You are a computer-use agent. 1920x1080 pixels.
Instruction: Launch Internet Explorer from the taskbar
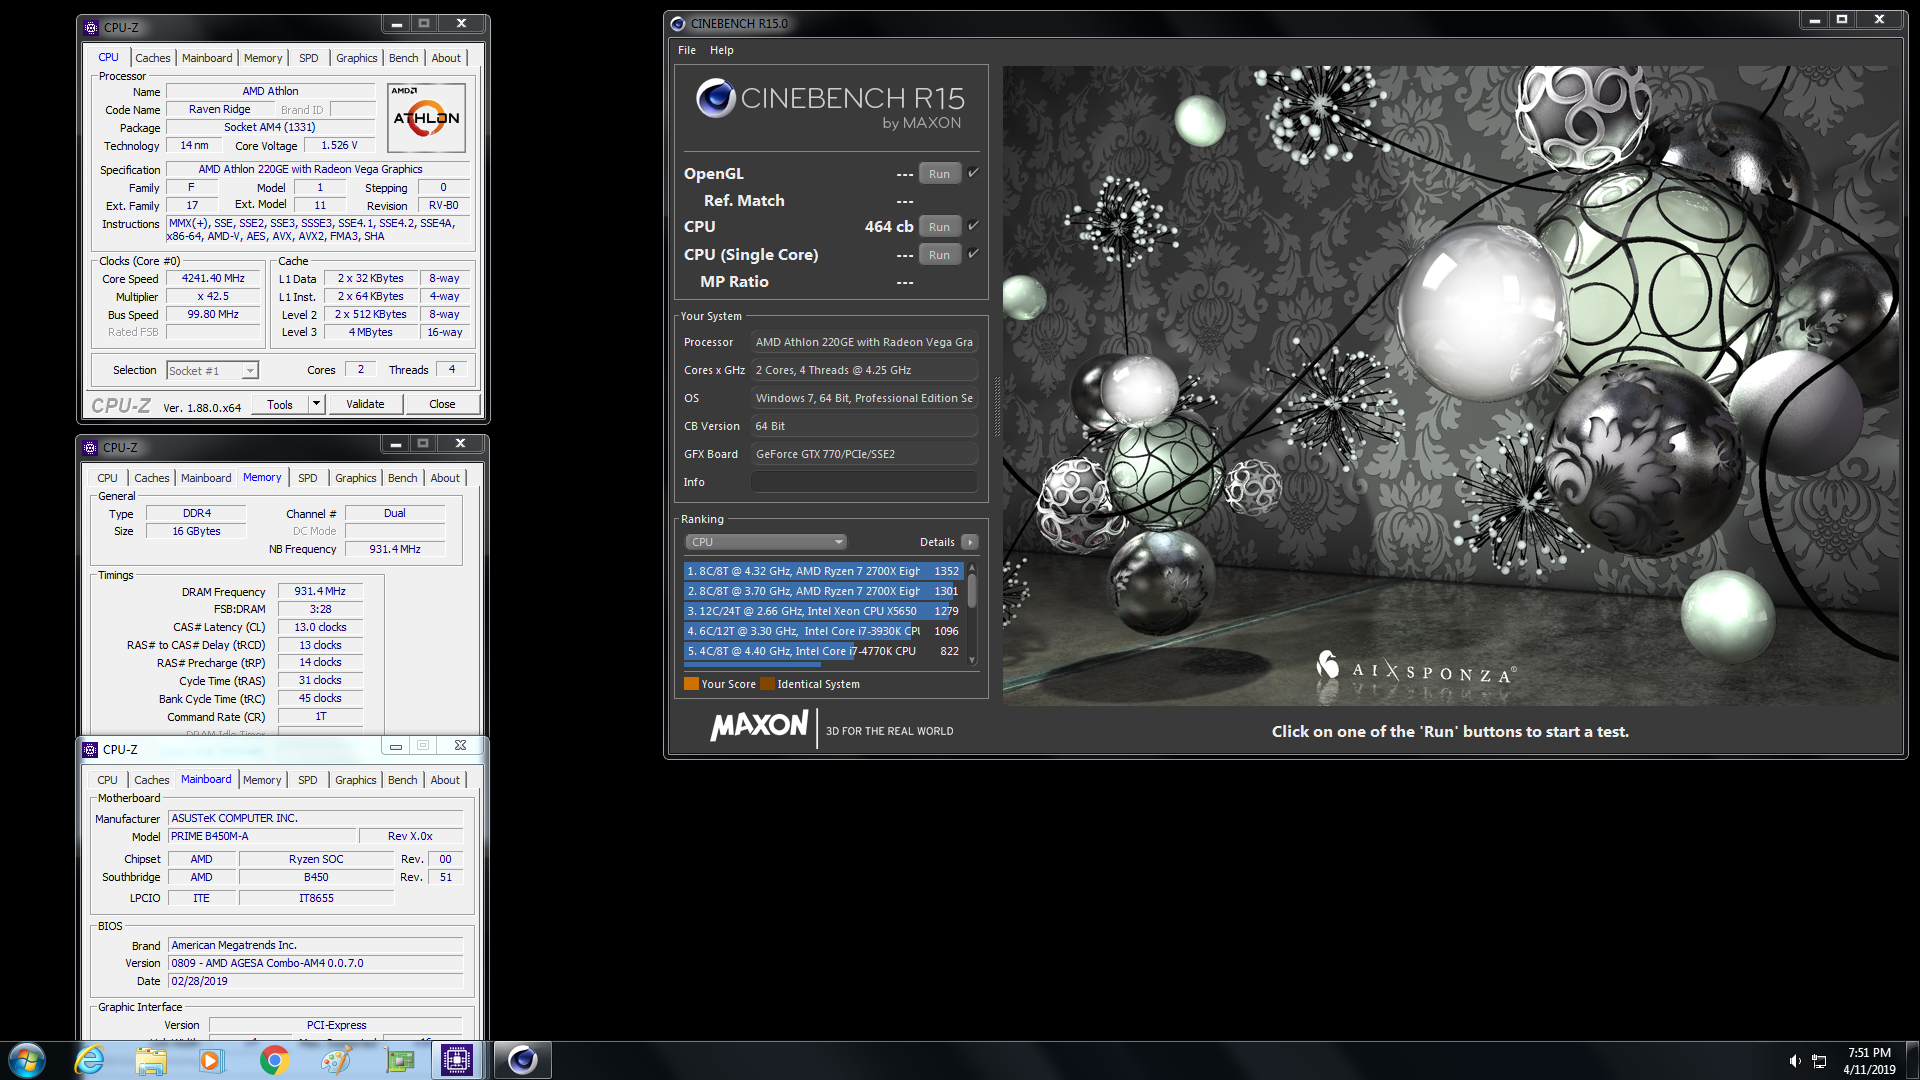point(90,1060)
